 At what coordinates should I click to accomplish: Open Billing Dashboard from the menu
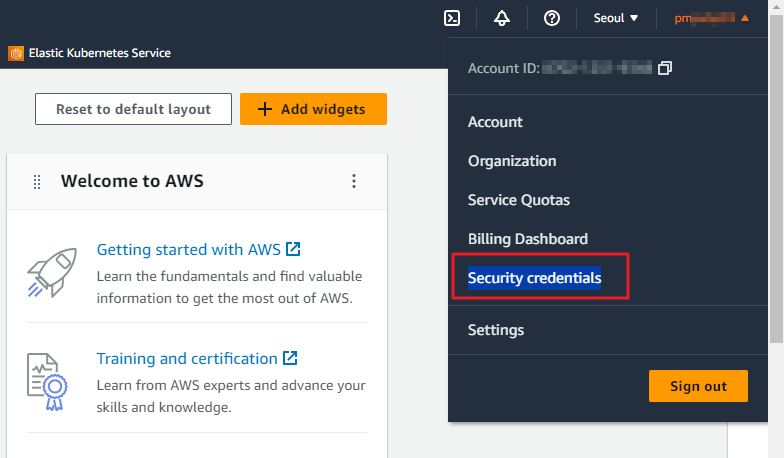(x=528, y=239)
